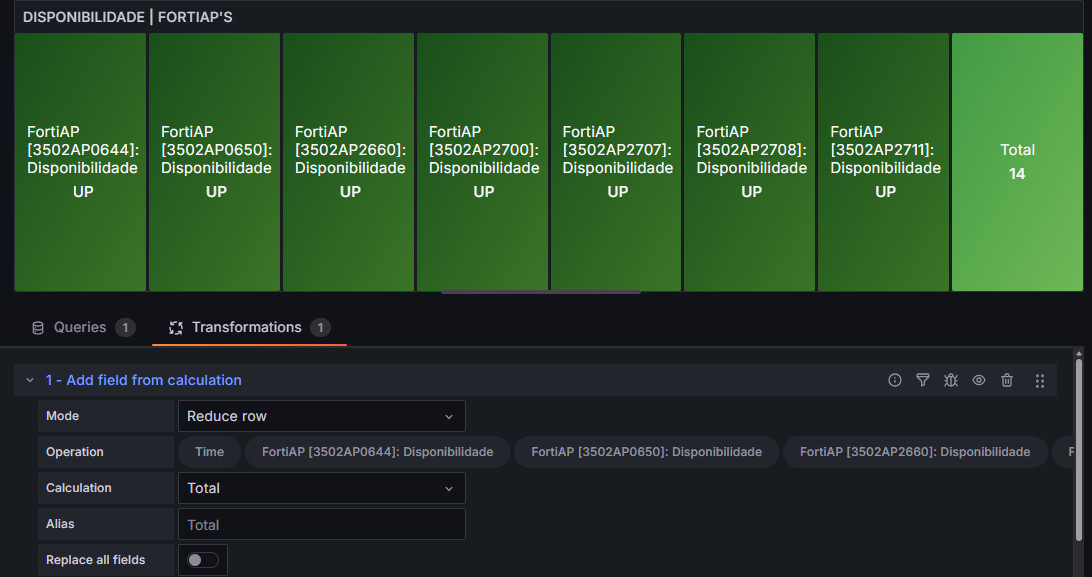
Task: Click '1 - Add field from calculation' title
Action: 143,380
